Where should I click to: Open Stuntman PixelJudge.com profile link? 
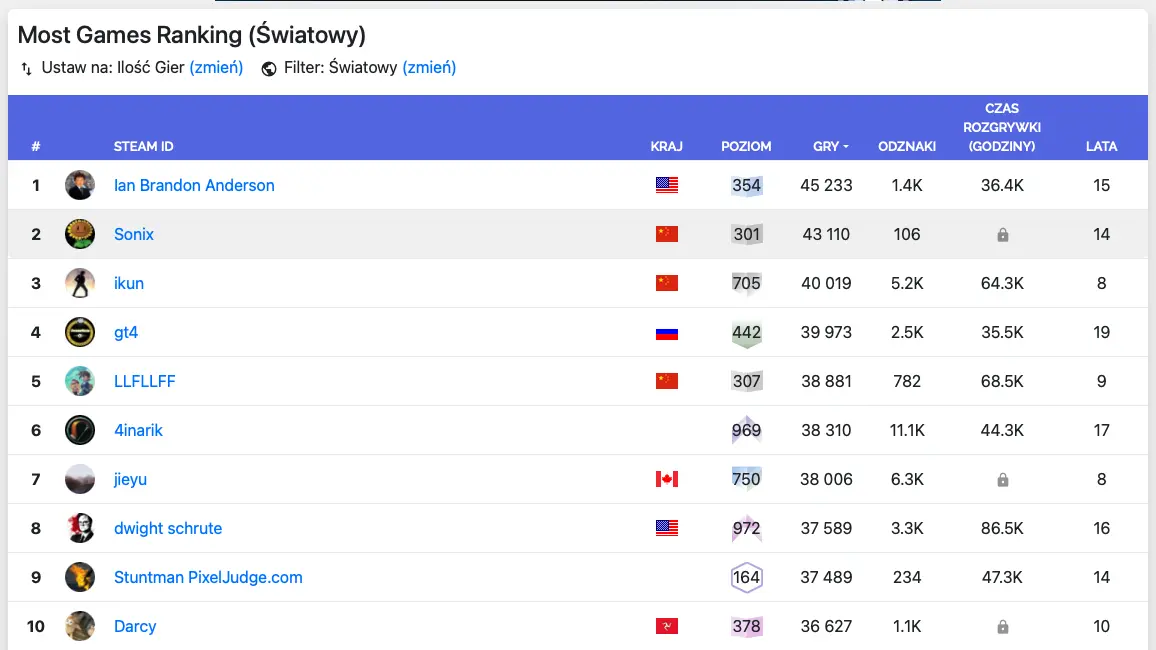coord(208,577)
